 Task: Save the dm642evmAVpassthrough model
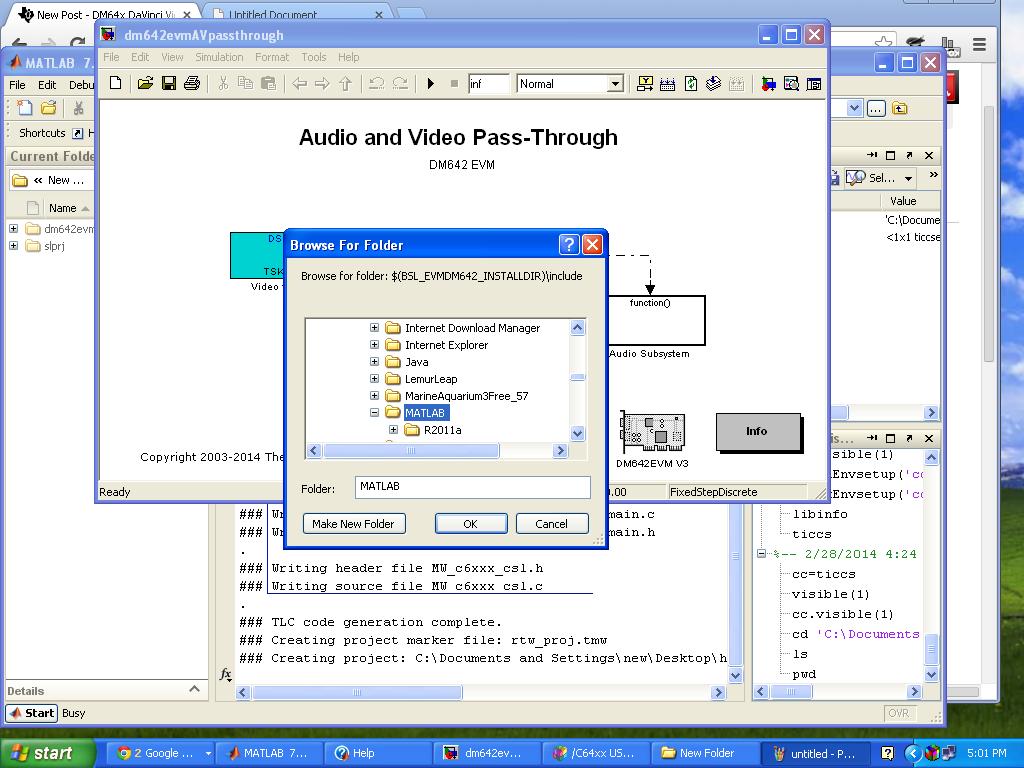[168, 83]
